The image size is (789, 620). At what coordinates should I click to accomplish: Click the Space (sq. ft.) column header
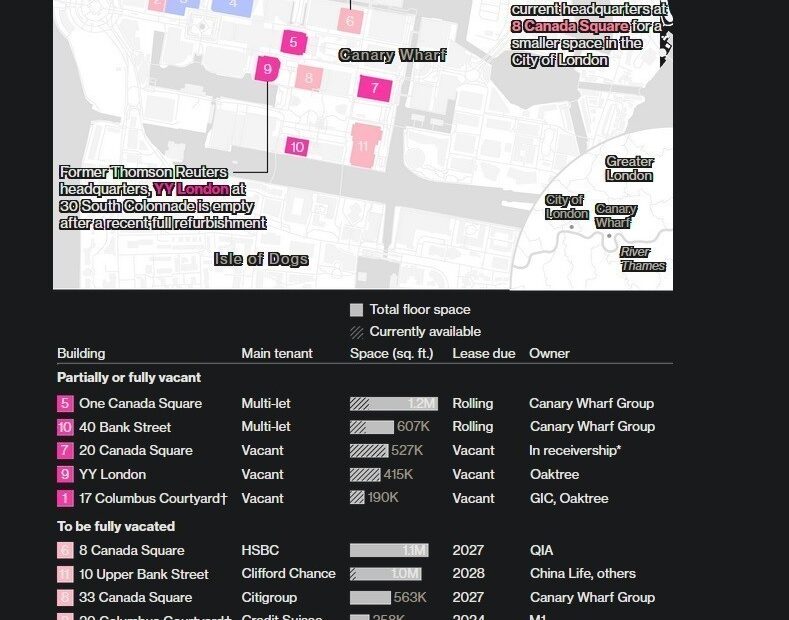click(391, 353)
